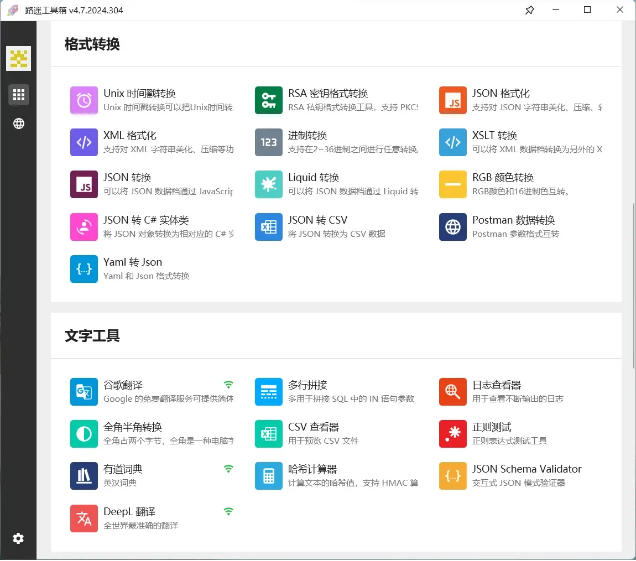Click the 谷歌翻译 title text
636x561 pixels.
pos(123,385)
